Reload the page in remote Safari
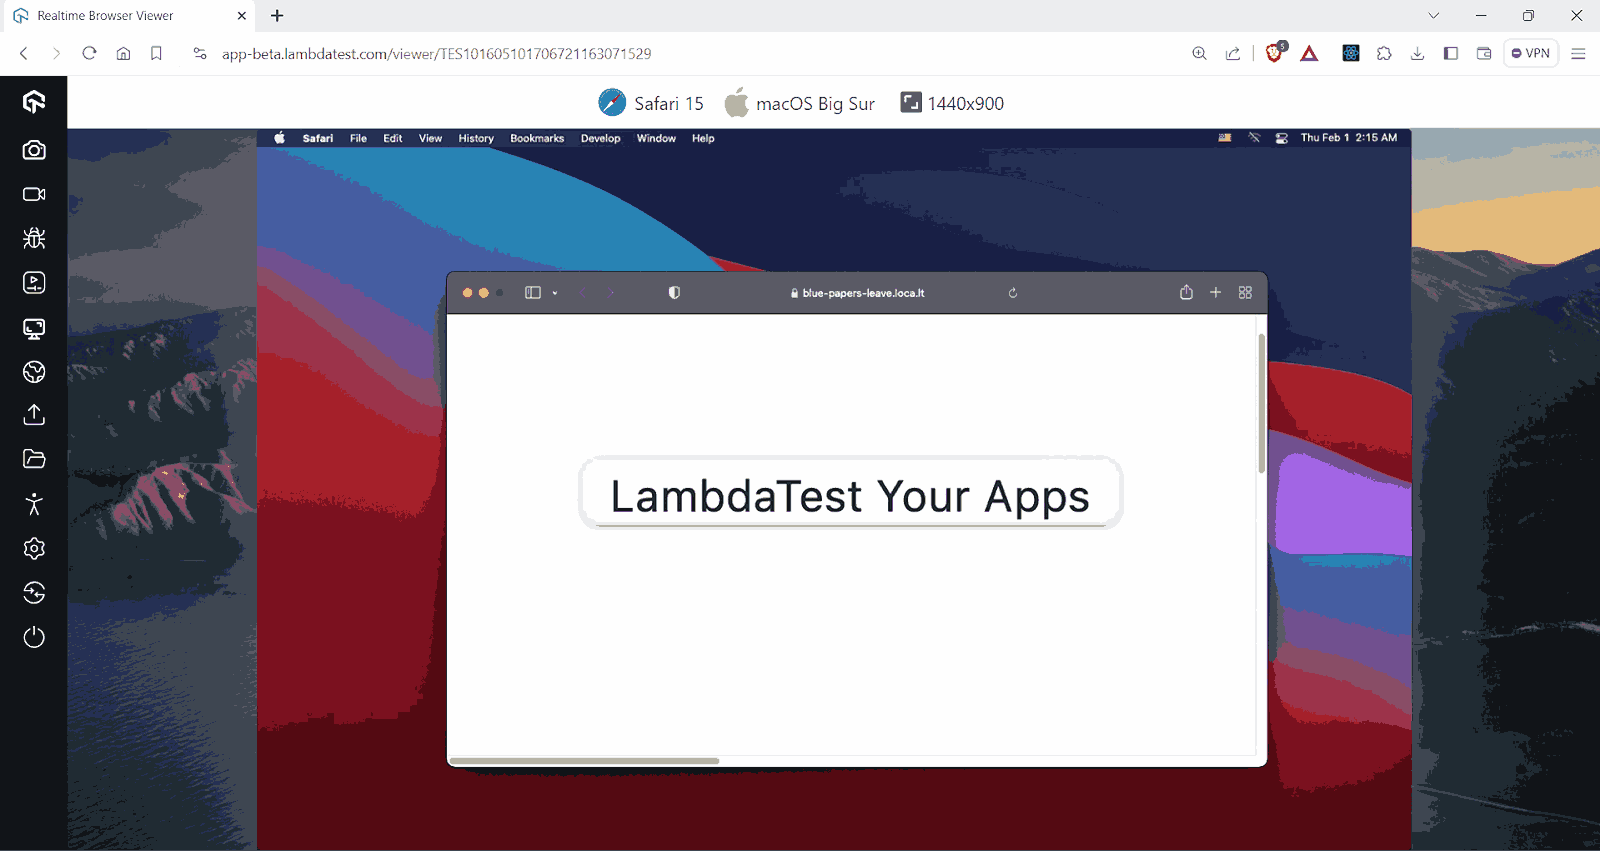This screenshot has height=851, width=1600. tap(1013, 293)
